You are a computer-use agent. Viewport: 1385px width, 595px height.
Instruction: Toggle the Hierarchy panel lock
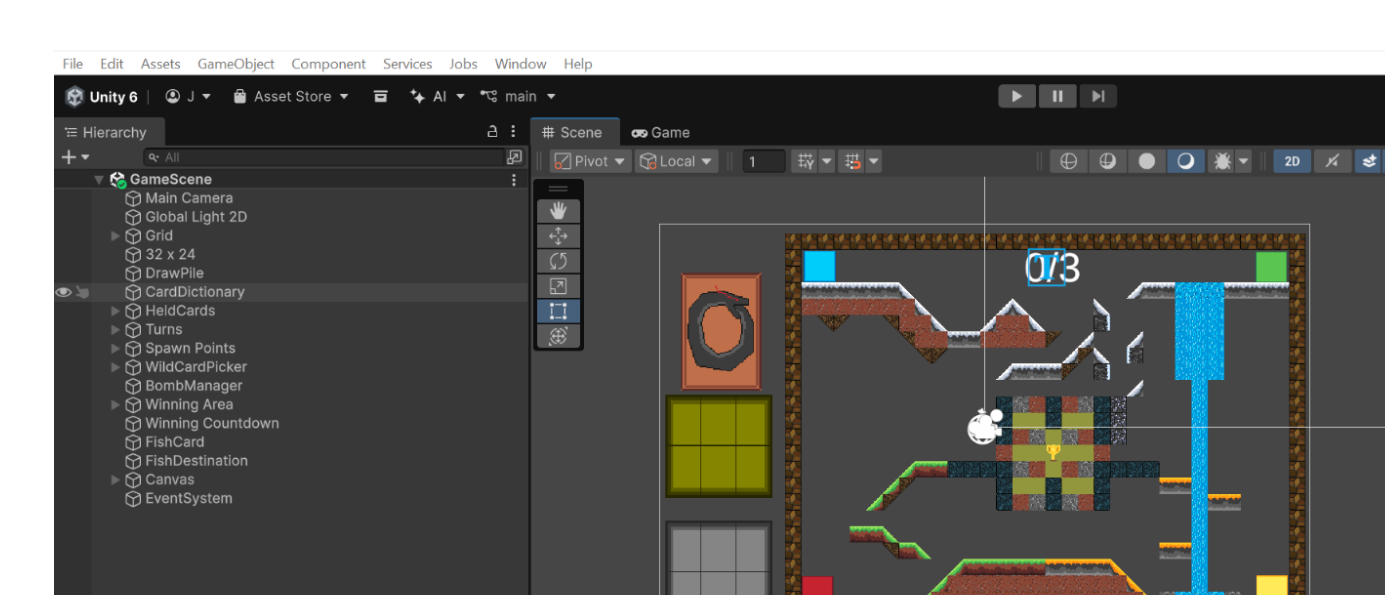[492, 132]
